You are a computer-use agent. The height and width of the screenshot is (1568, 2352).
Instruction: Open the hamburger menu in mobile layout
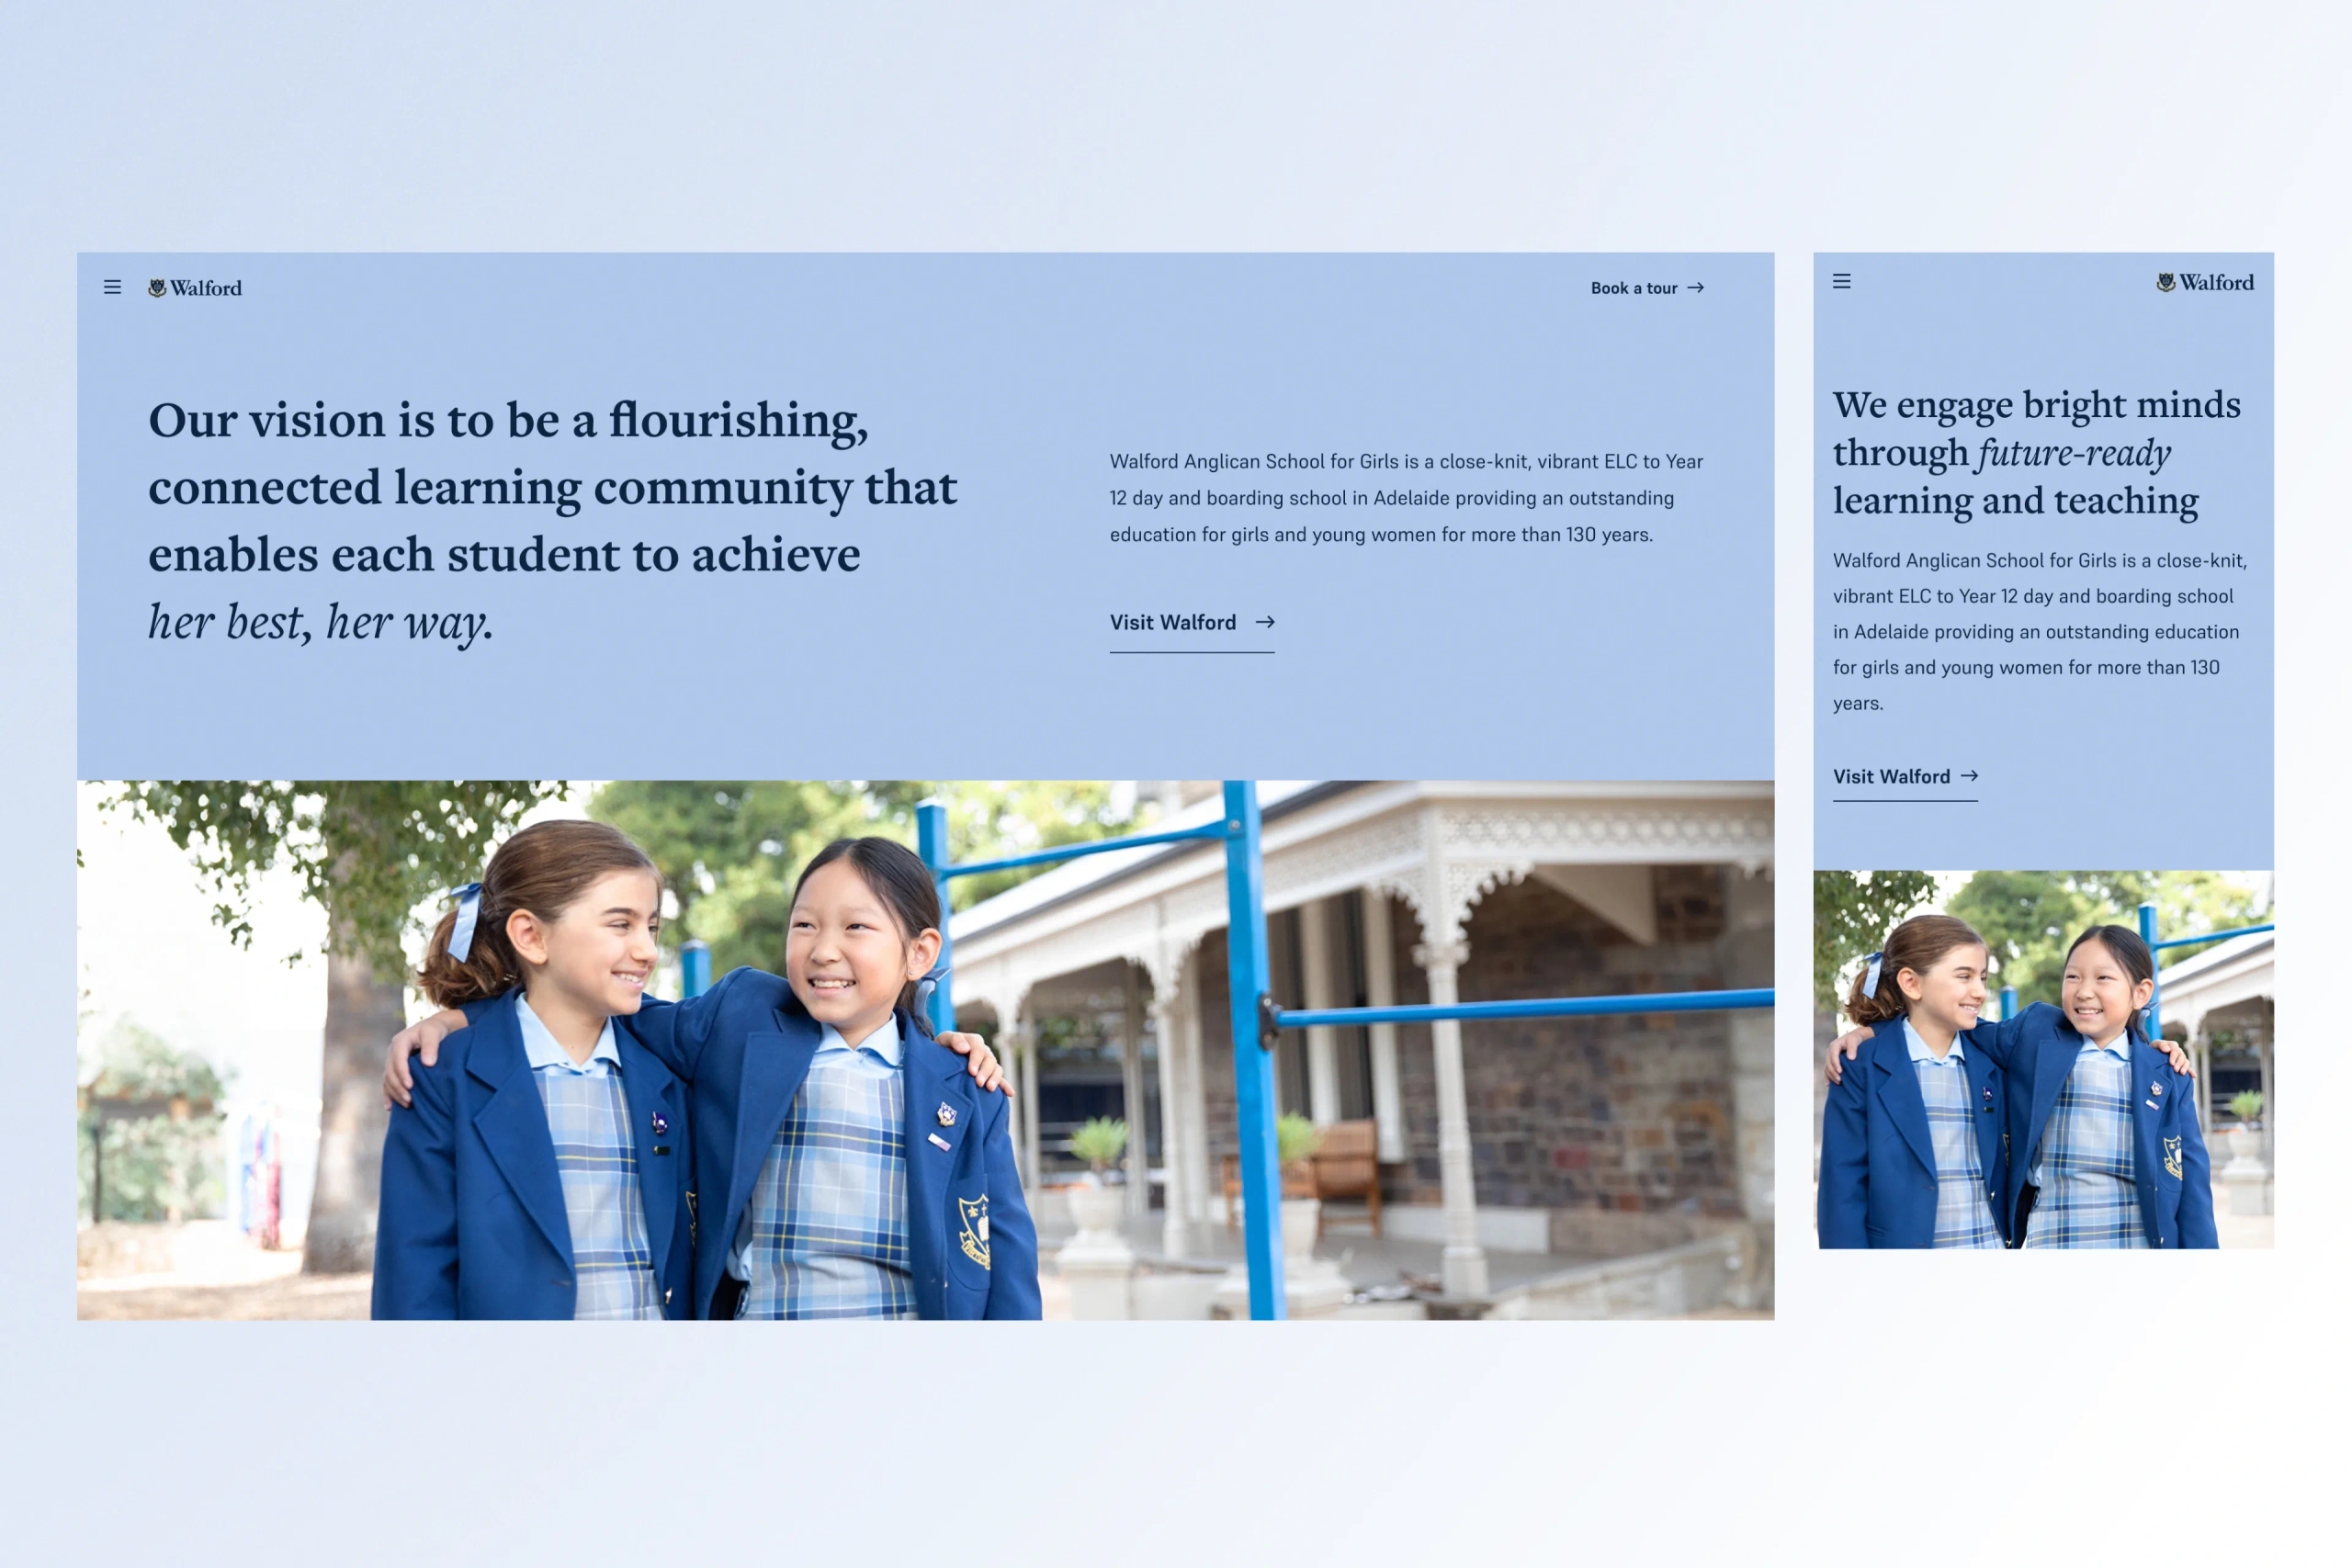(x=1841, y=281)
